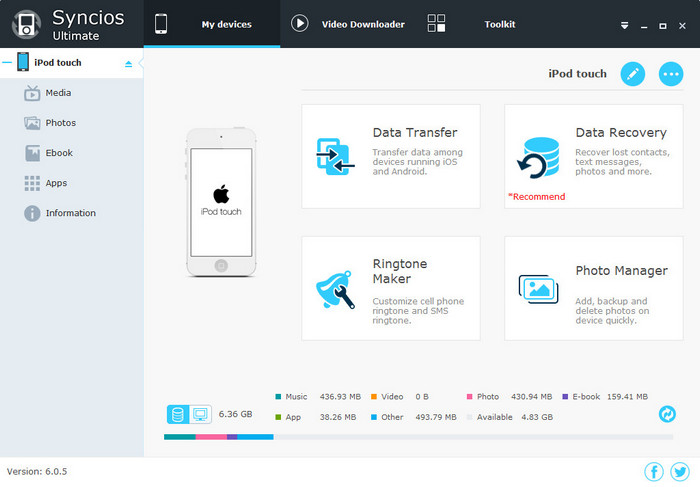Open the Apps section
Viewport: 700px width, 487px height.
[56, 183]
